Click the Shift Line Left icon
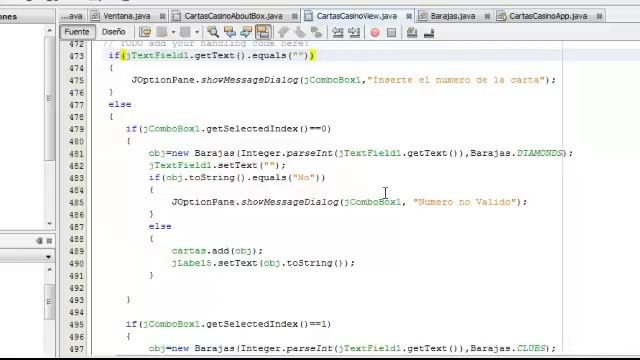 point(337,32)
